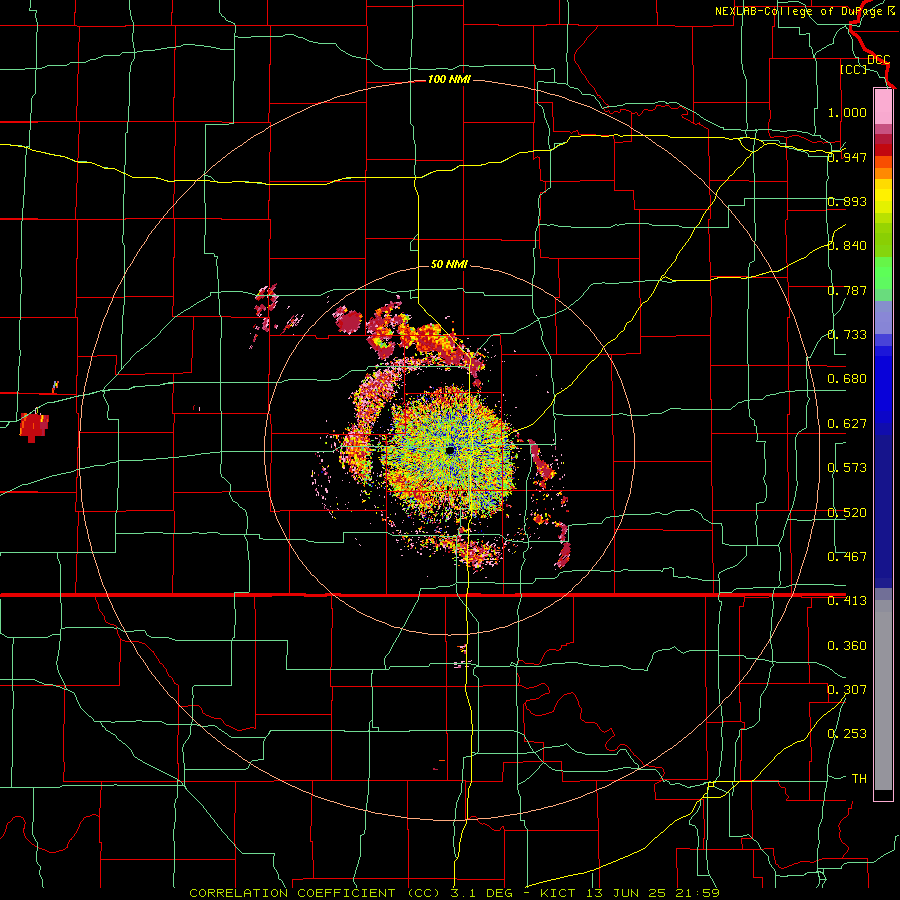Screen dimensions: 900x900
Task: Click the 0.467 legend value
Action: pyautogui.click(x=847, y=557)
